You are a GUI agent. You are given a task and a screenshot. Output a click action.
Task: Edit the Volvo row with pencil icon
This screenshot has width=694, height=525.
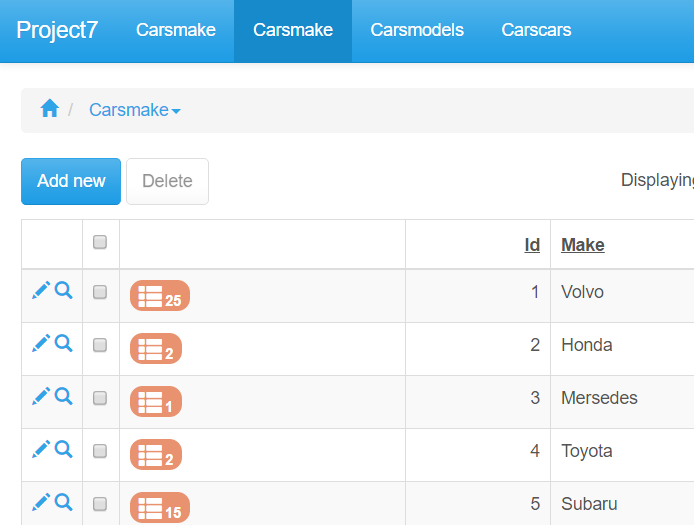pyautogui.click(x=41, y=291)
